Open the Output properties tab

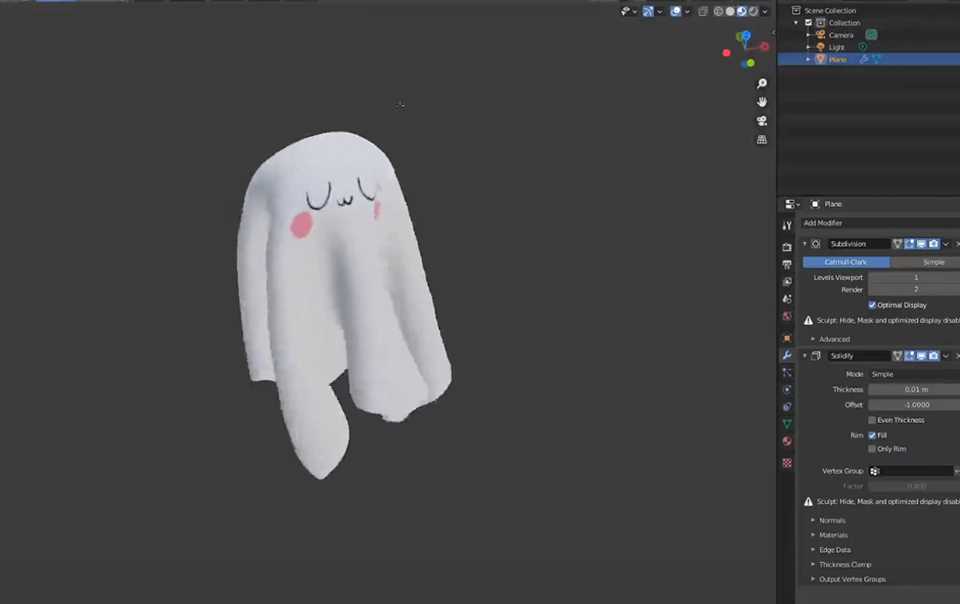pos(787,264)
